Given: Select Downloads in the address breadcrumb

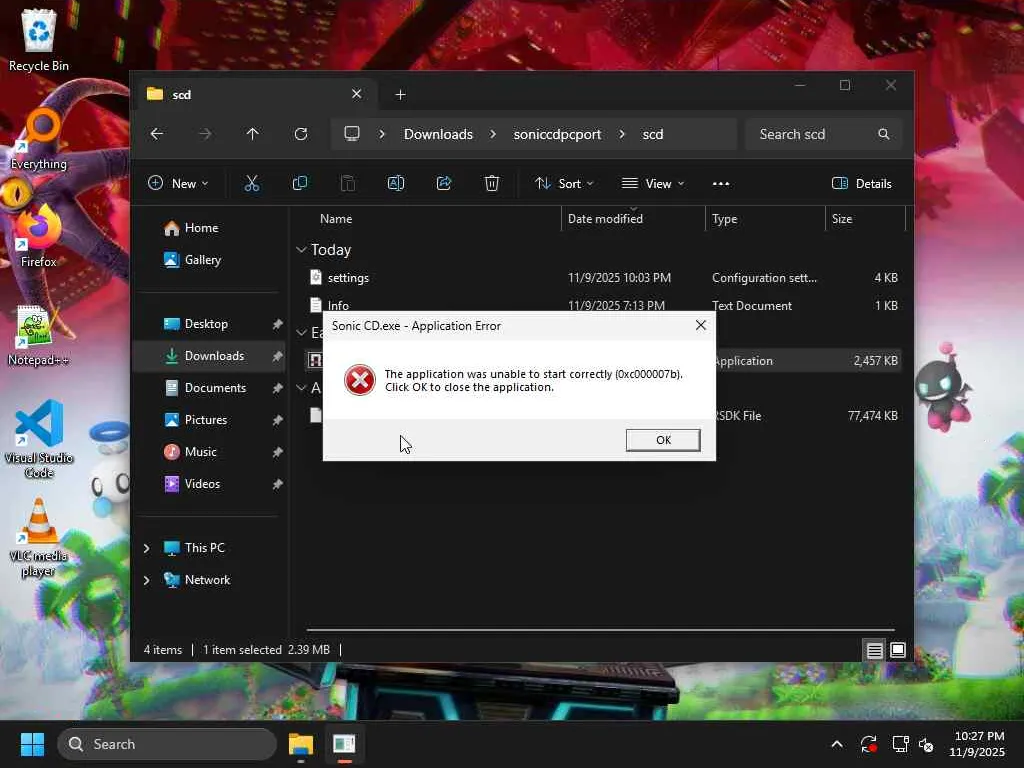Looking at the screenshot, I should point(438,134).
